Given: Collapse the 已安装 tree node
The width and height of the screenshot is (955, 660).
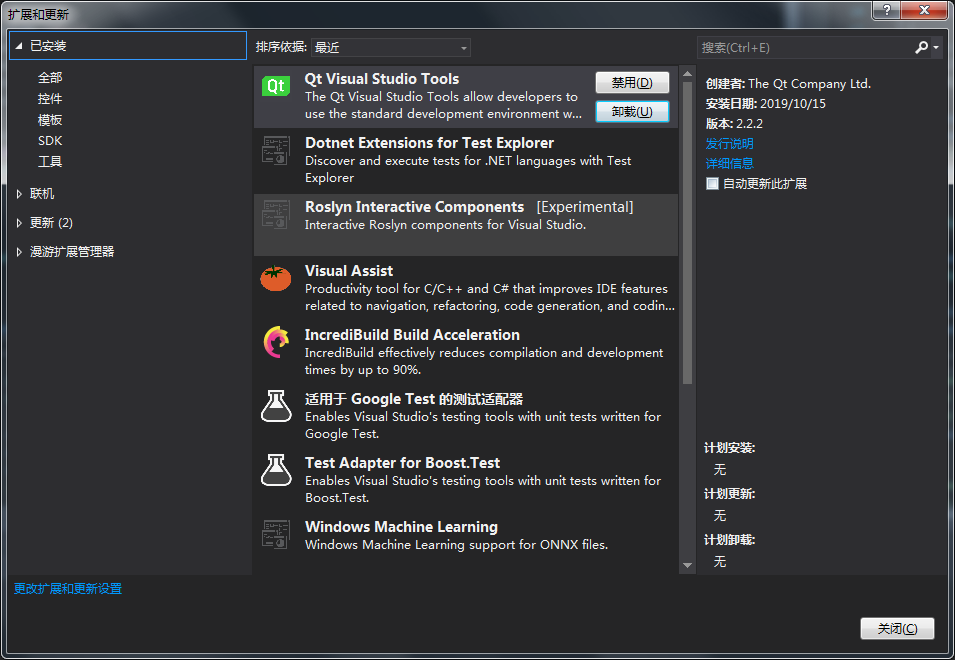Looking at the screenshot, I should pos(19,46).
